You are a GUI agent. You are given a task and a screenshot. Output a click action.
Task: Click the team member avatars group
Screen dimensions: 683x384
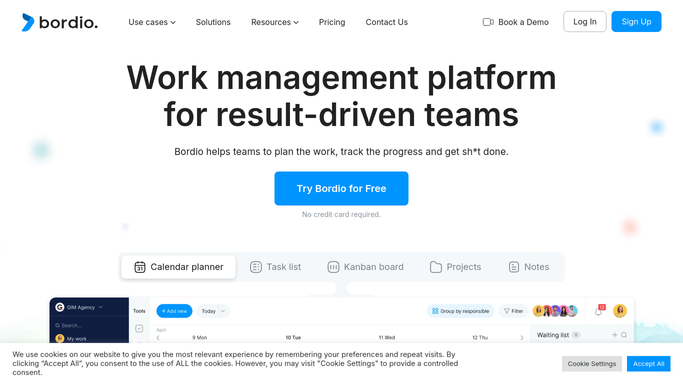coord(555,311)
